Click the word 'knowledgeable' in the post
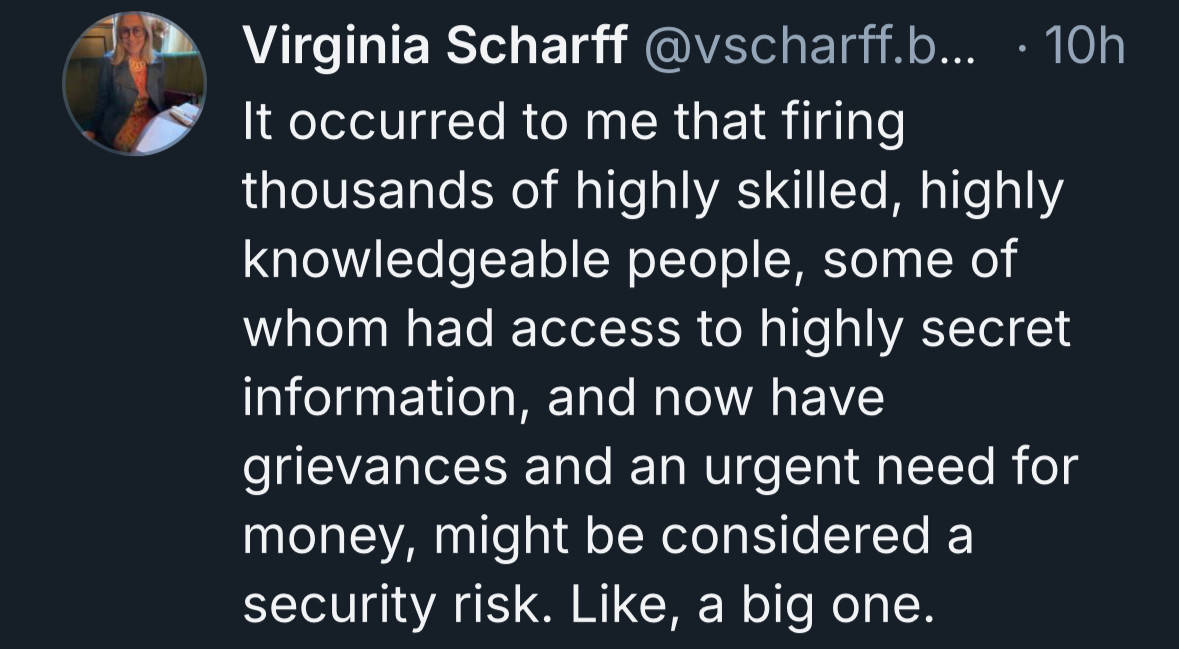The image size is (1179, 649). tap(427, 262)
